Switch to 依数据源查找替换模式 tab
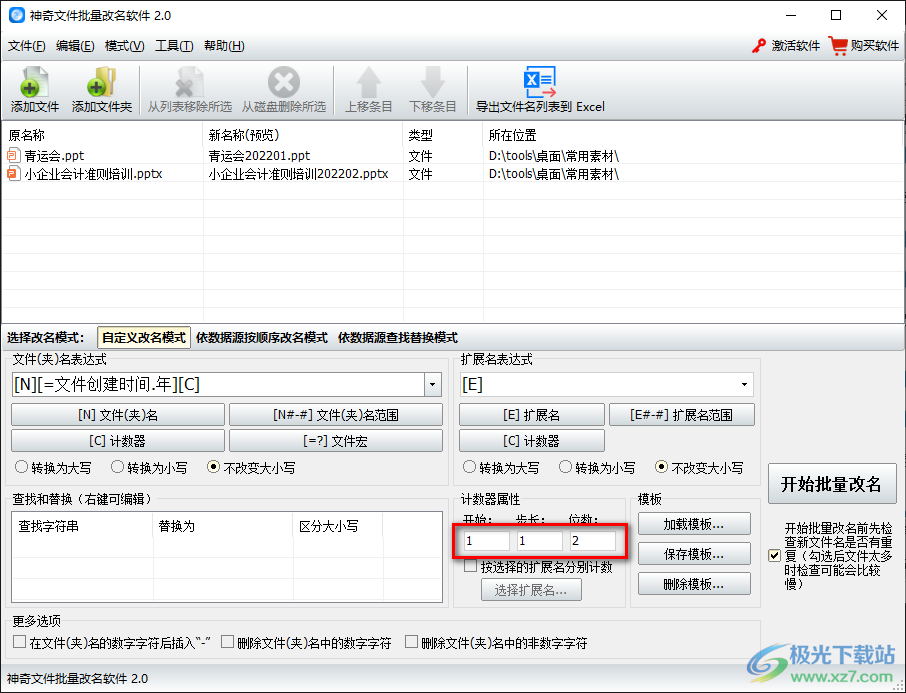Viewport: 906px width, 693px height. [398, 338]
